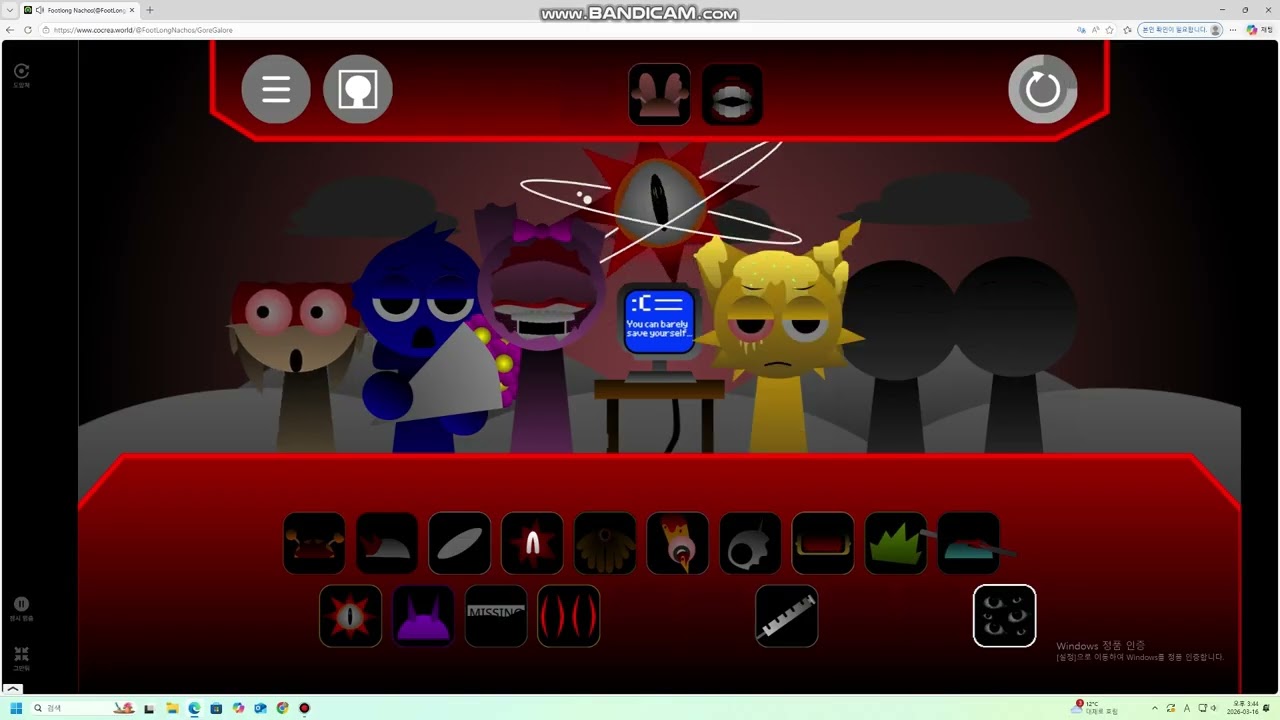Open File Explorer from the taskbar
This screenshot has width=1280, height=720.
173,708
